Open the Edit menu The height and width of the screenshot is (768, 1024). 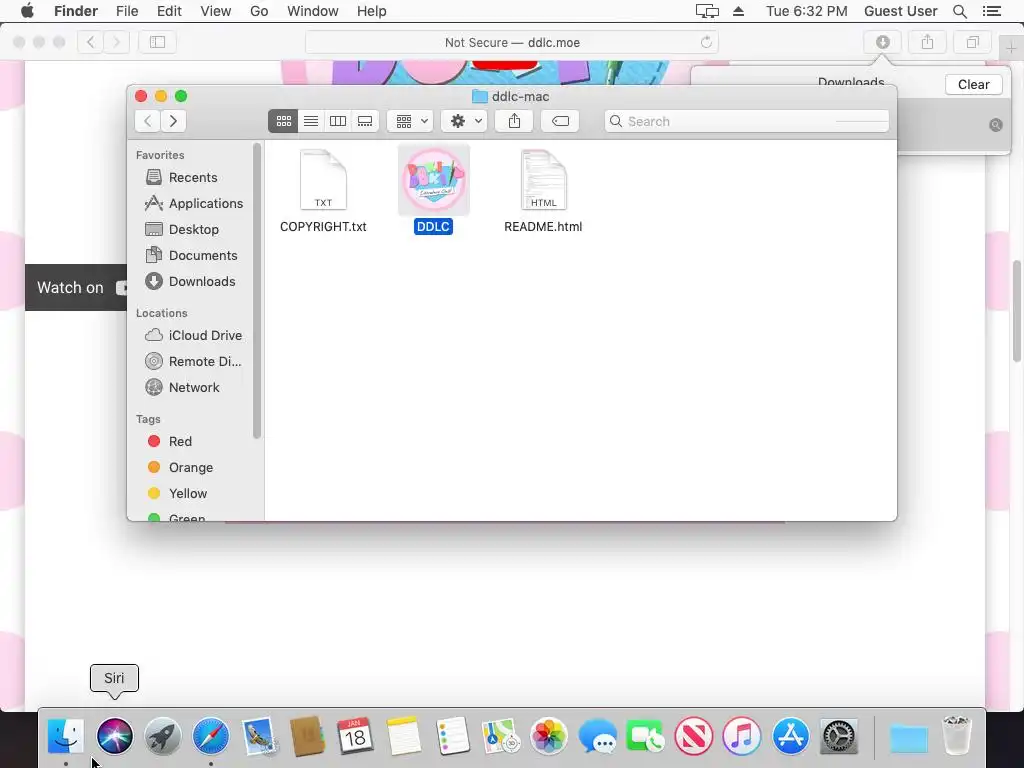pos(169,11)
